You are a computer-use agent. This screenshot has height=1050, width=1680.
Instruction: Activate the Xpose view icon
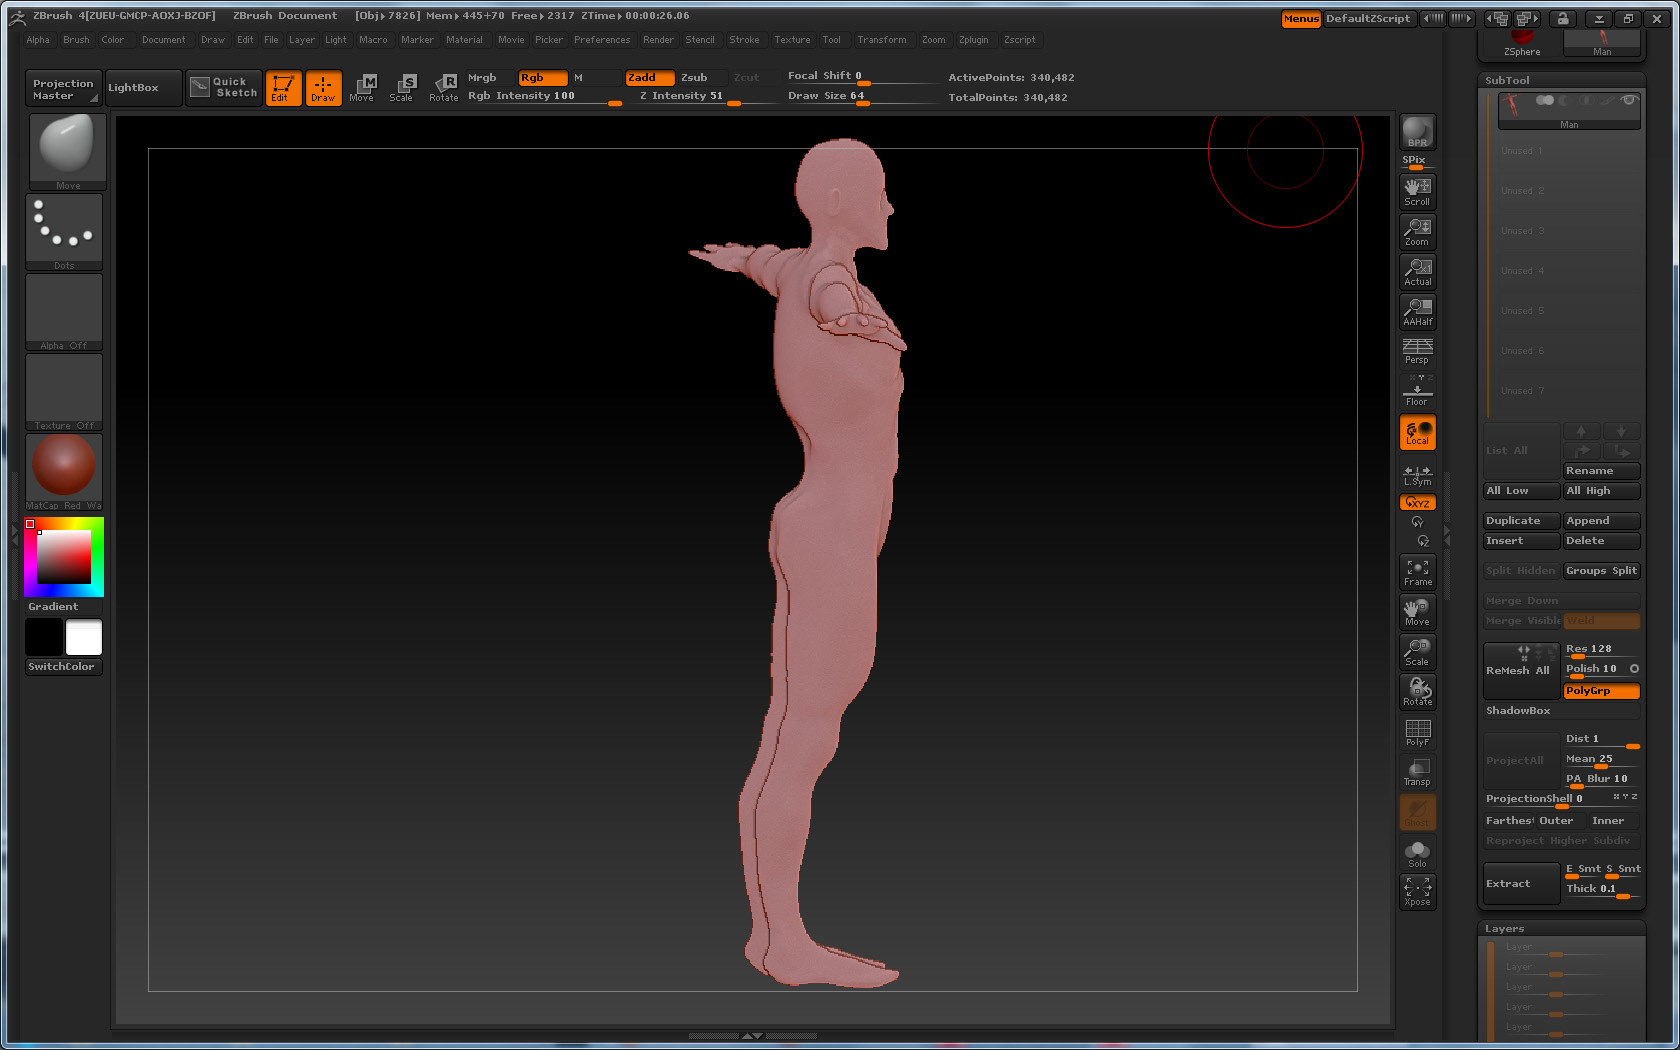pos(1417,892)
